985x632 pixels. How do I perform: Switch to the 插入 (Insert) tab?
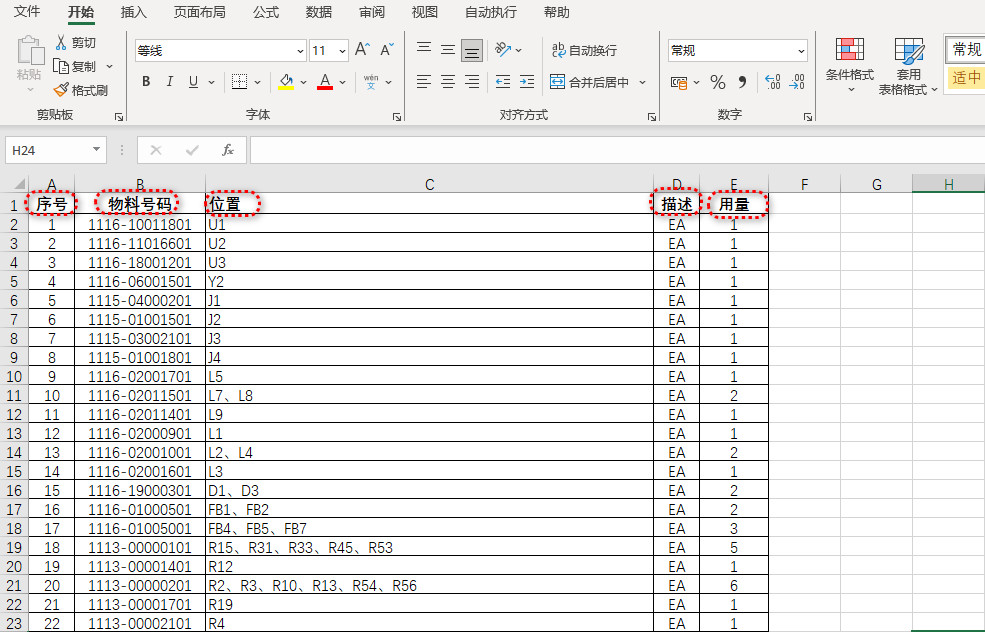tap(133, 12)
